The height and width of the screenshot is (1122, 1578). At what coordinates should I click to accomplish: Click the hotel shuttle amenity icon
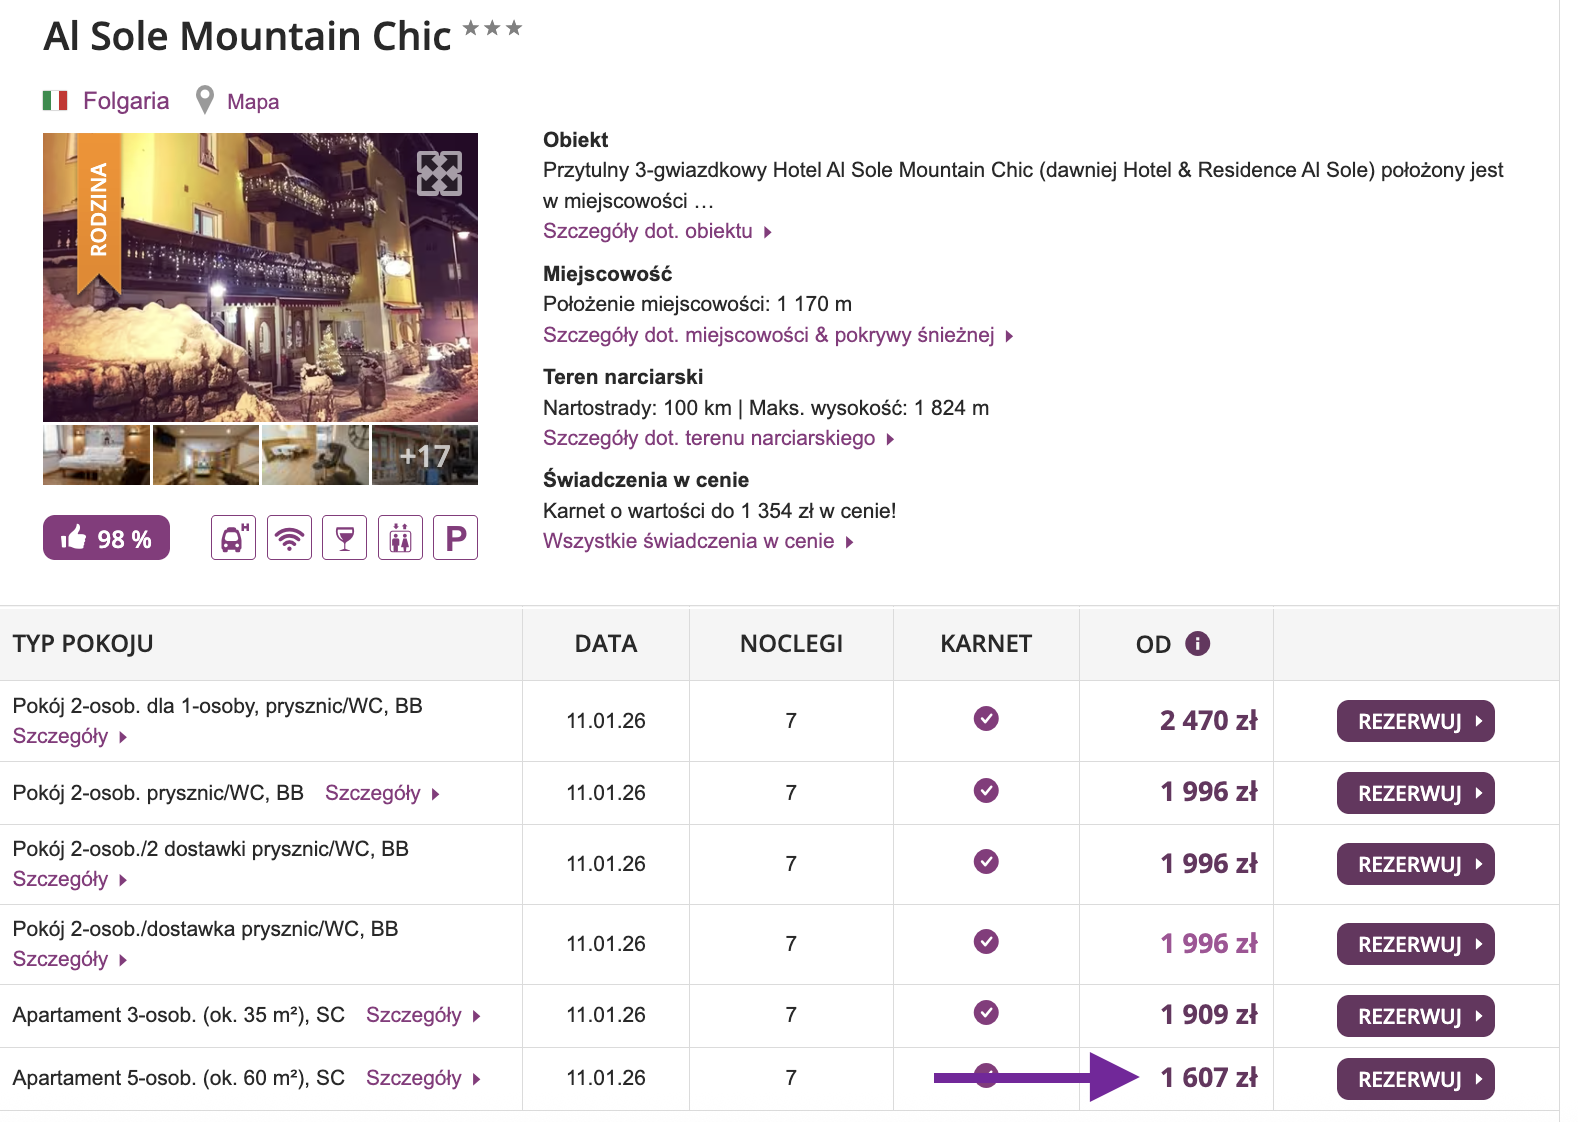point(233,538)
